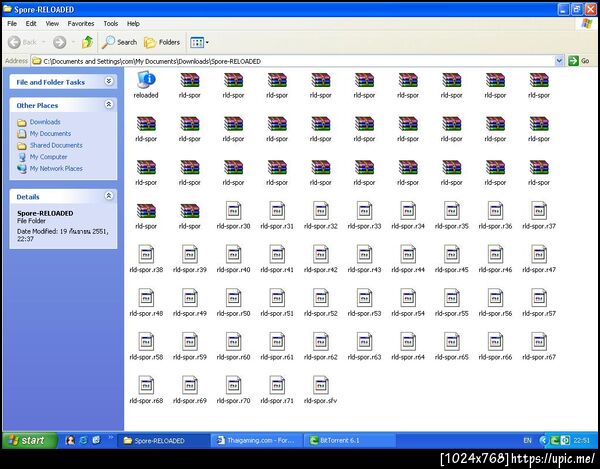Screen dimensions: 600x469
Task: Collapse the Details panel
Action: pyautogui.click(x=109, y=196)
